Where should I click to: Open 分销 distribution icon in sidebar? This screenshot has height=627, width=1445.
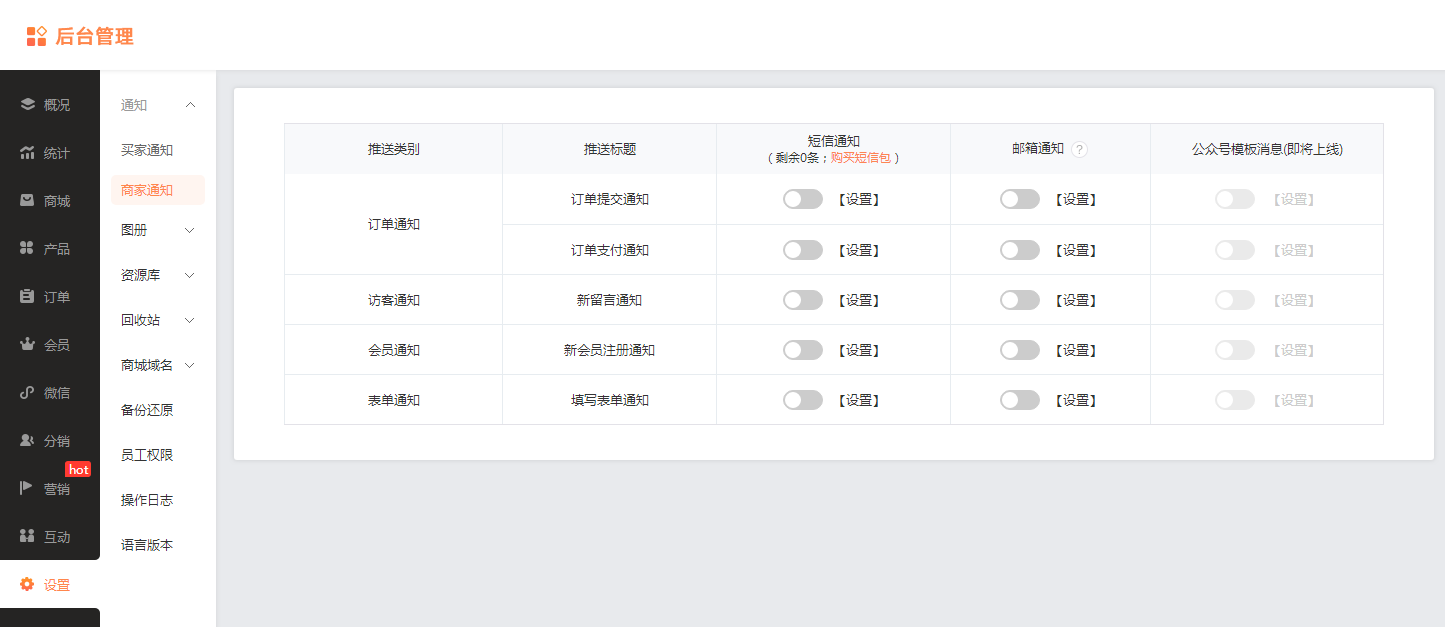pyautogui.click(x=28, y=440)
